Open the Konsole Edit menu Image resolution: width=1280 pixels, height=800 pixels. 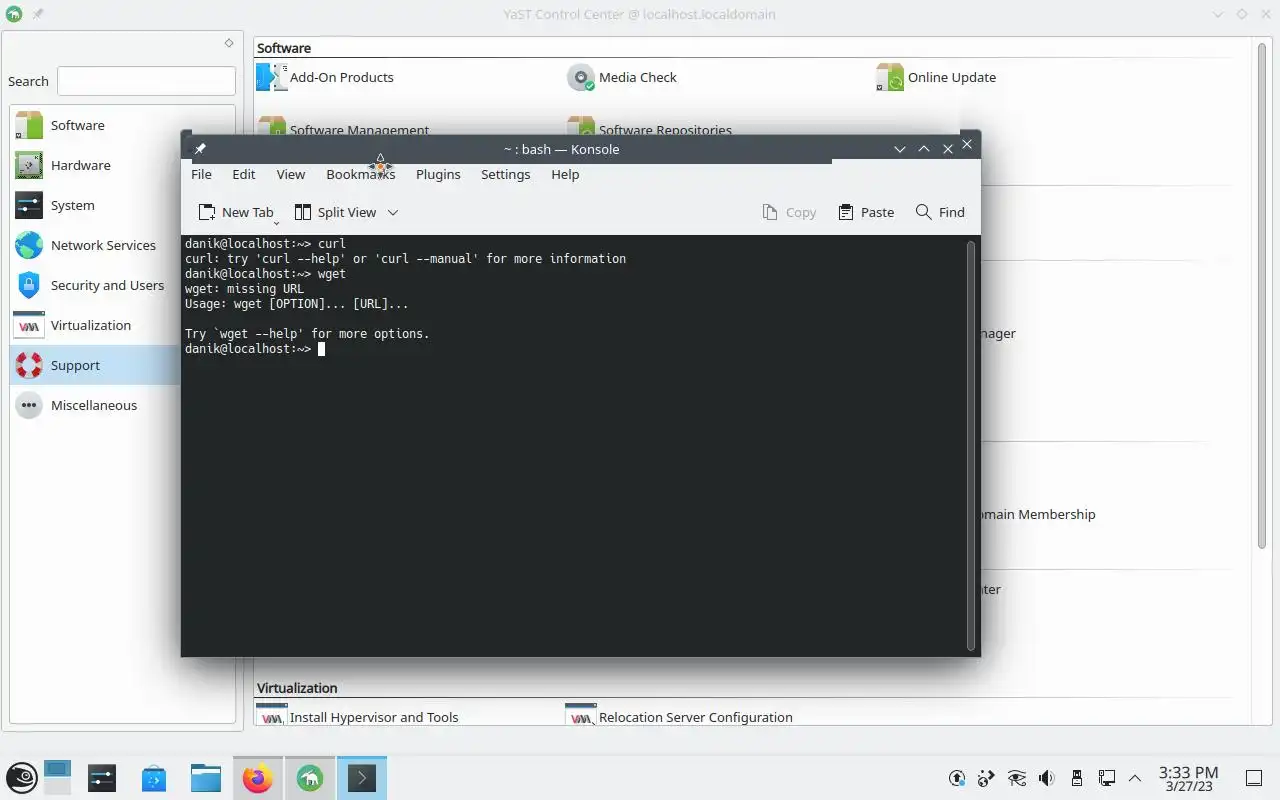click(x=244, y=174)
